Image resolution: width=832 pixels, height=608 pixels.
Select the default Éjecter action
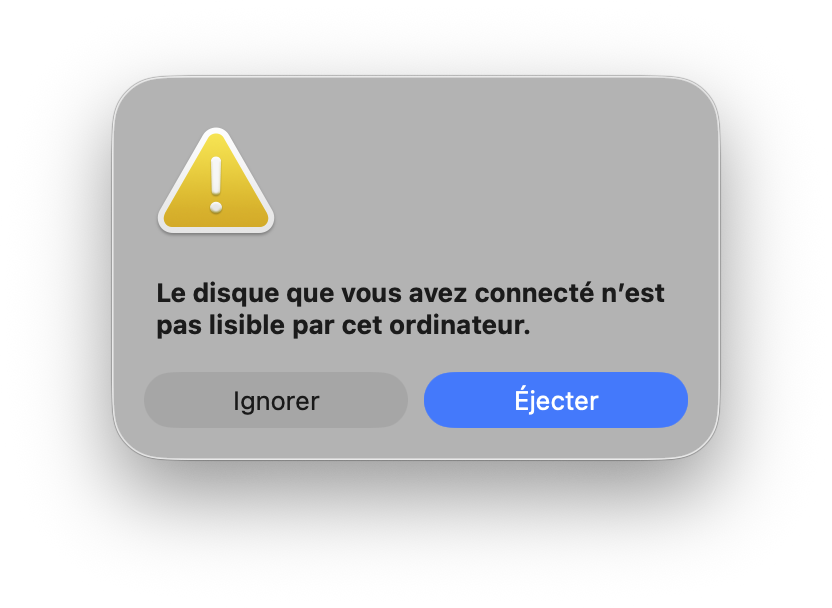click(556, 400)
